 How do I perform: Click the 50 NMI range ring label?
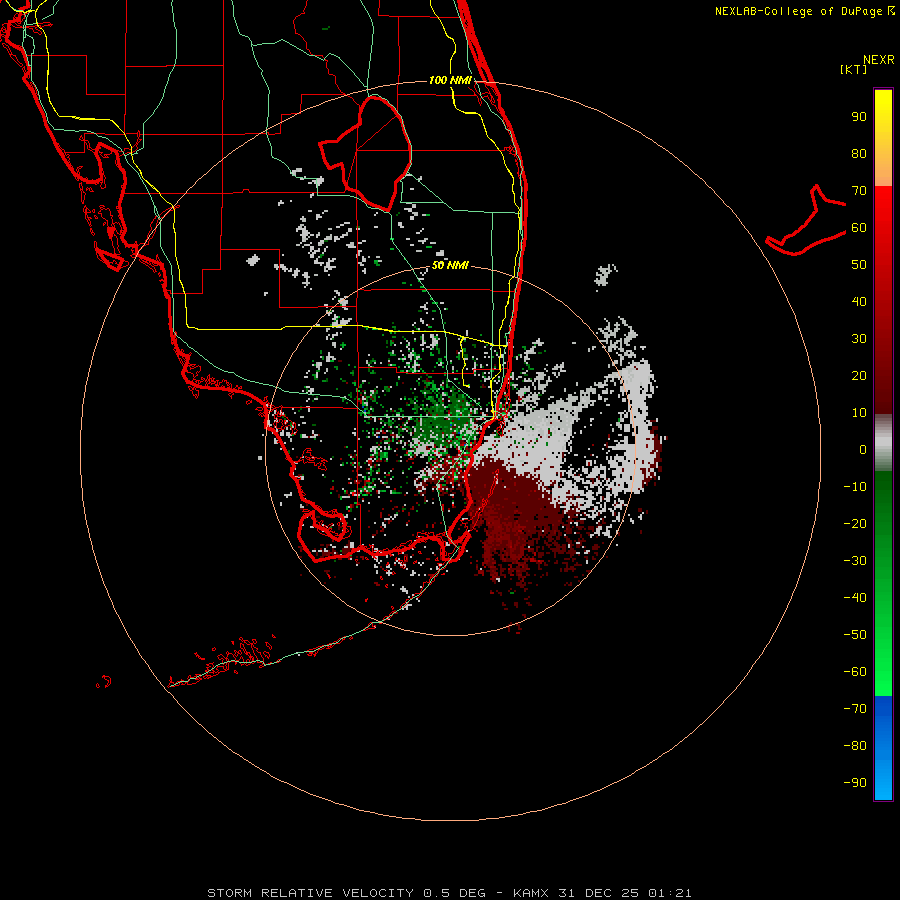click(450, 265)
